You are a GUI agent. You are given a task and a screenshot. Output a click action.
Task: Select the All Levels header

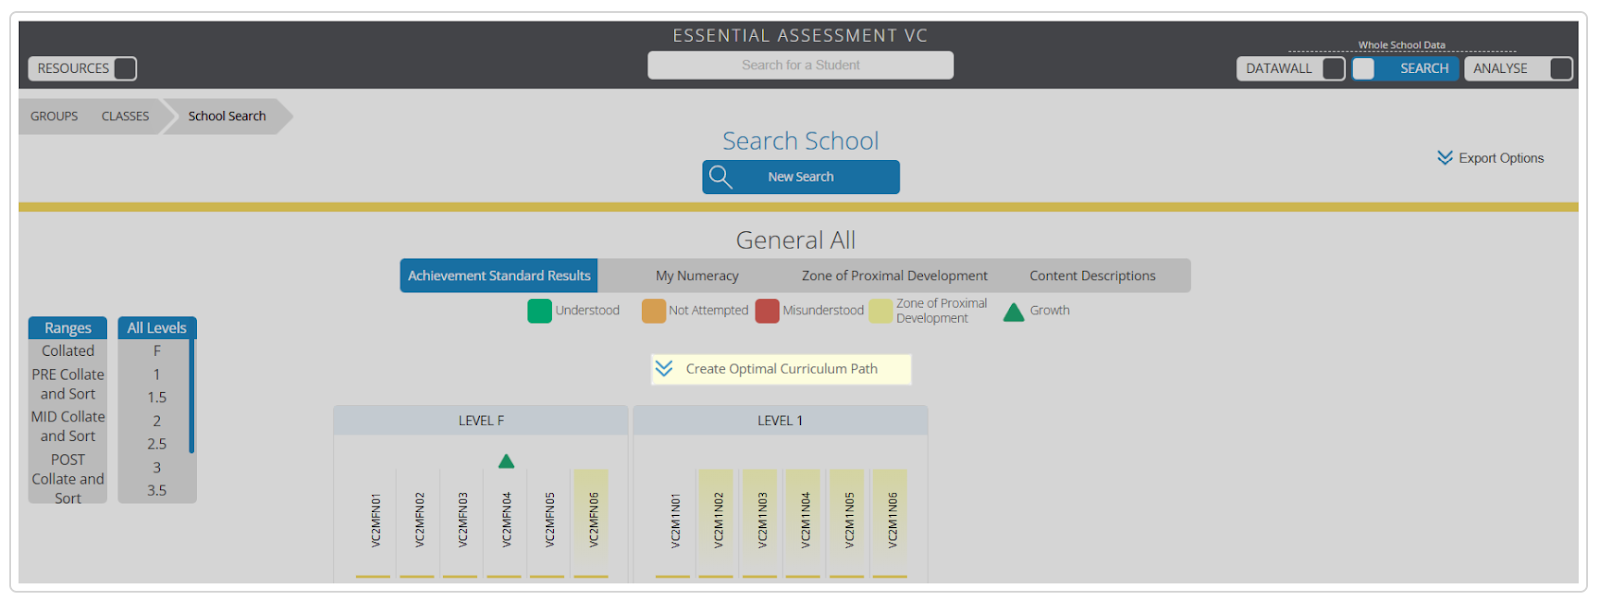(157, 328)
